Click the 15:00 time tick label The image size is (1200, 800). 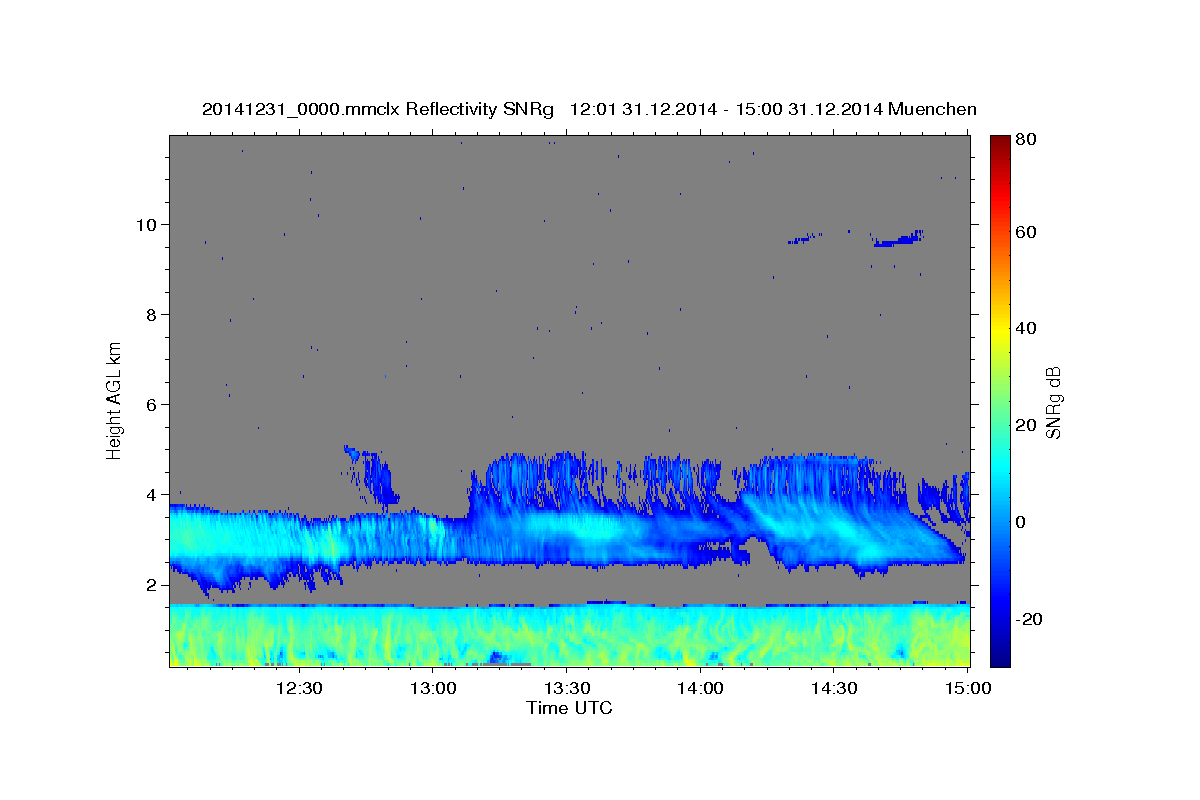[968, 689]
